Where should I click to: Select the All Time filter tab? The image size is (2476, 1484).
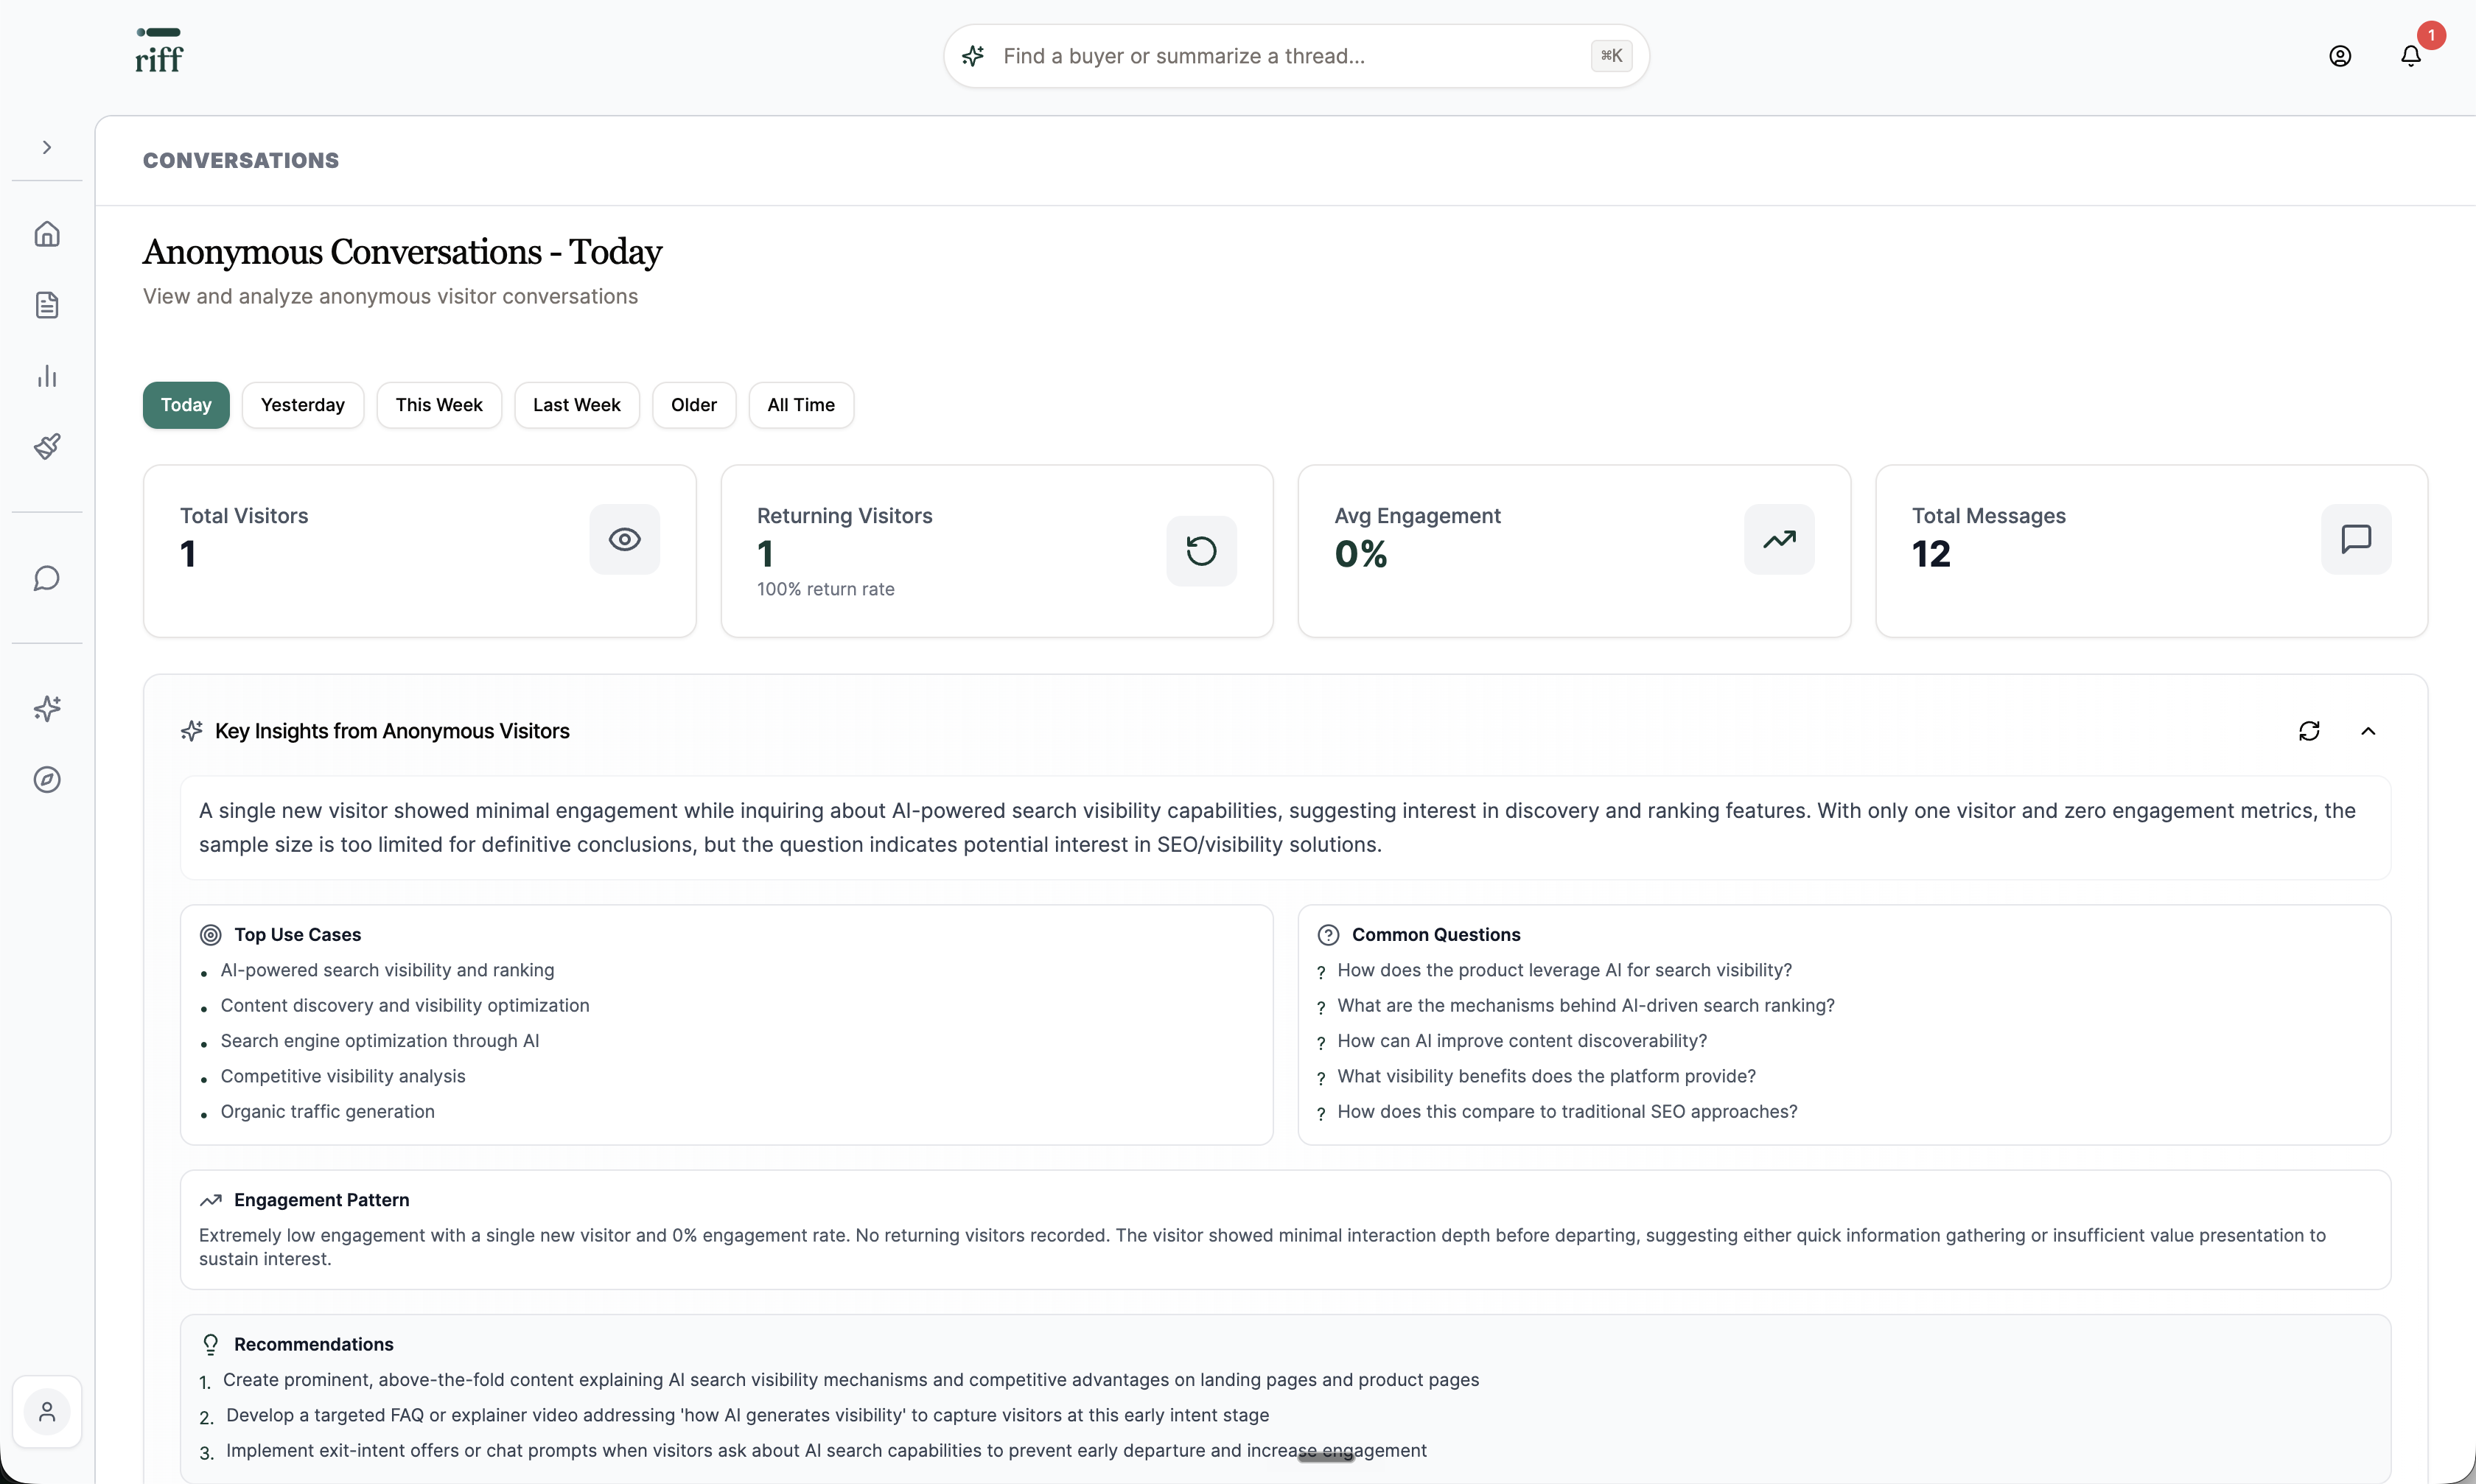[801, 405]
